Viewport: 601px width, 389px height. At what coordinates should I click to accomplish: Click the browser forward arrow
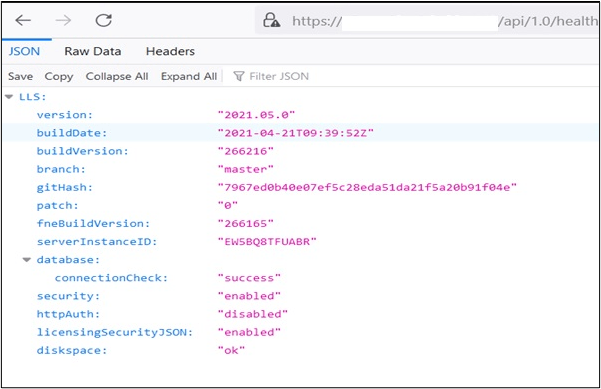[63, 20]
